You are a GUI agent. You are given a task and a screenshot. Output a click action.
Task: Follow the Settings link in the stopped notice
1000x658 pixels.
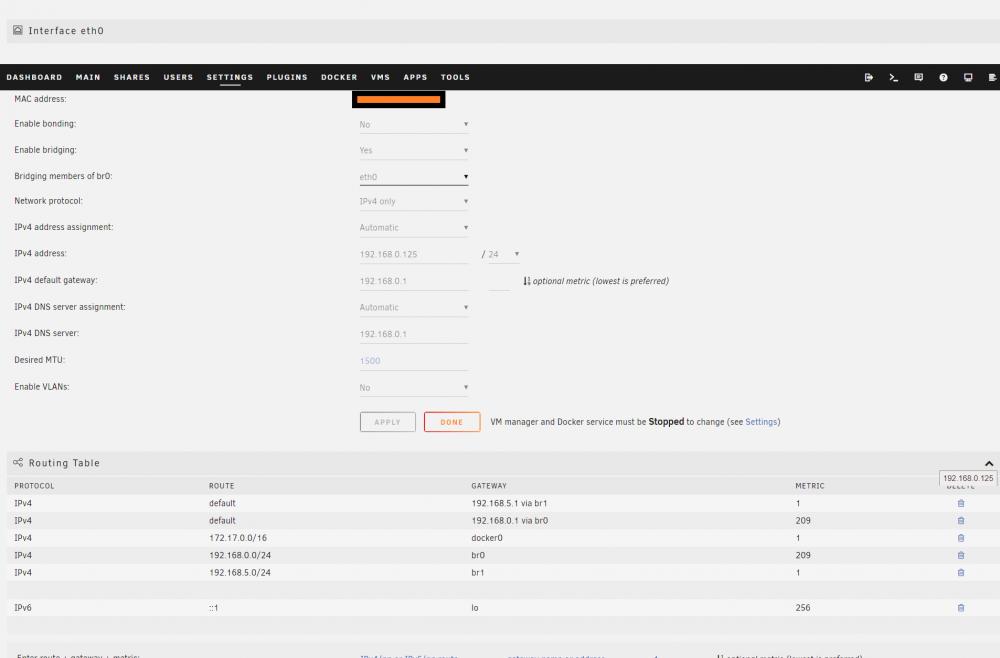point(761,422)
